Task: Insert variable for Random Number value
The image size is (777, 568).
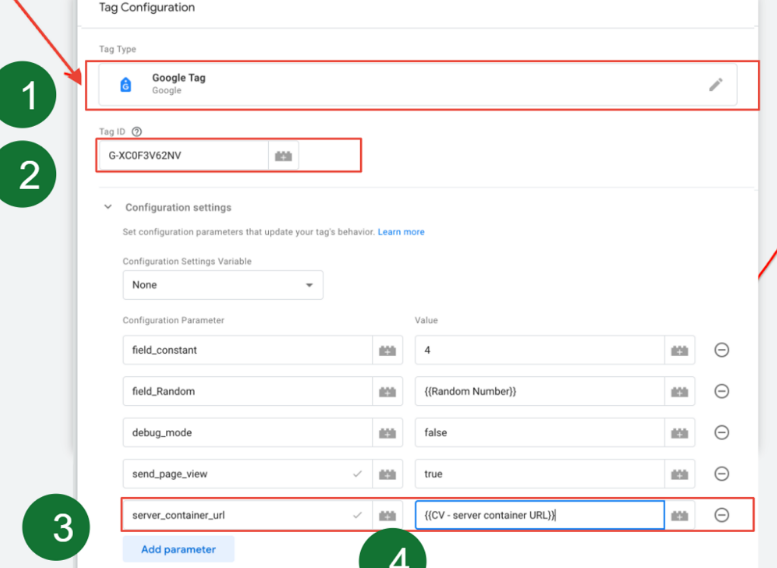Action: click(679, 391)
